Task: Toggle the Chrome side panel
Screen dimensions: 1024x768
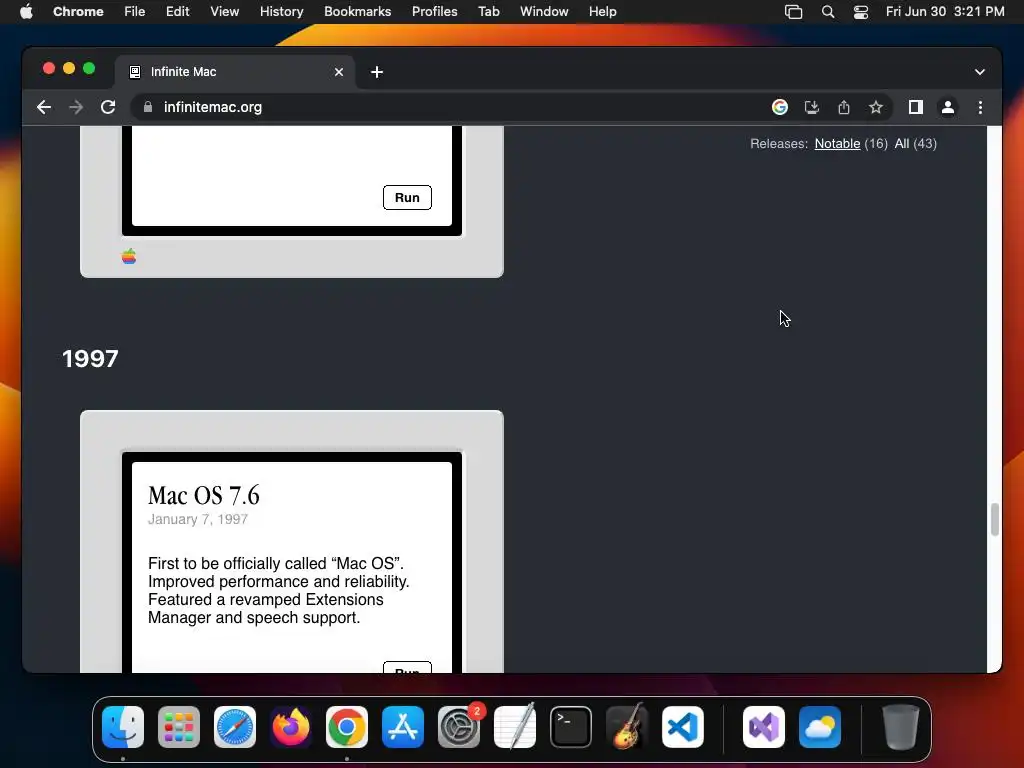Action: point(916,107)
